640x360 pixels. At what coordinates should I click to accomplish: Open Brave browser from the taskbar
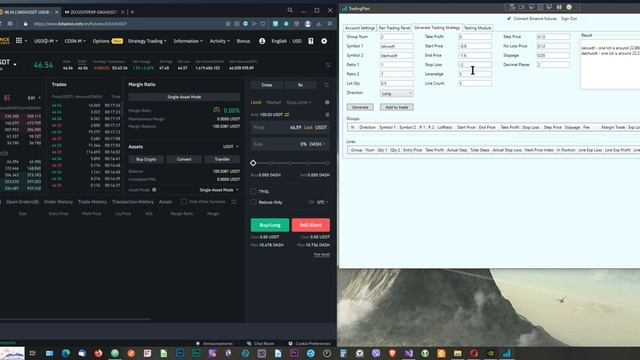(x=392, y=353)
